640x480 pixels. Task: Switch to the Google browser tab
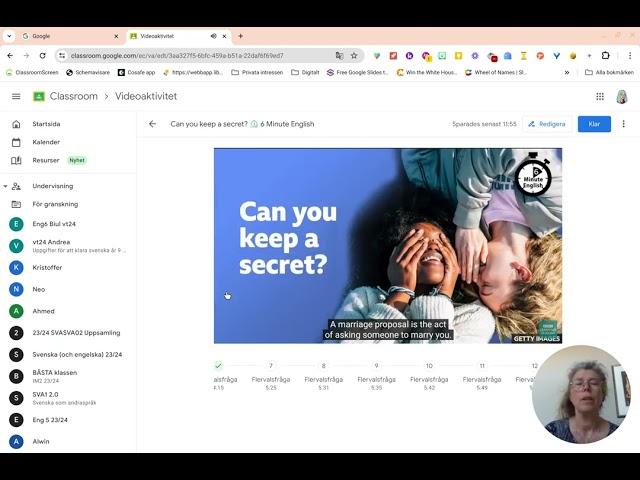pyautogui.click(x=69, y=36)
